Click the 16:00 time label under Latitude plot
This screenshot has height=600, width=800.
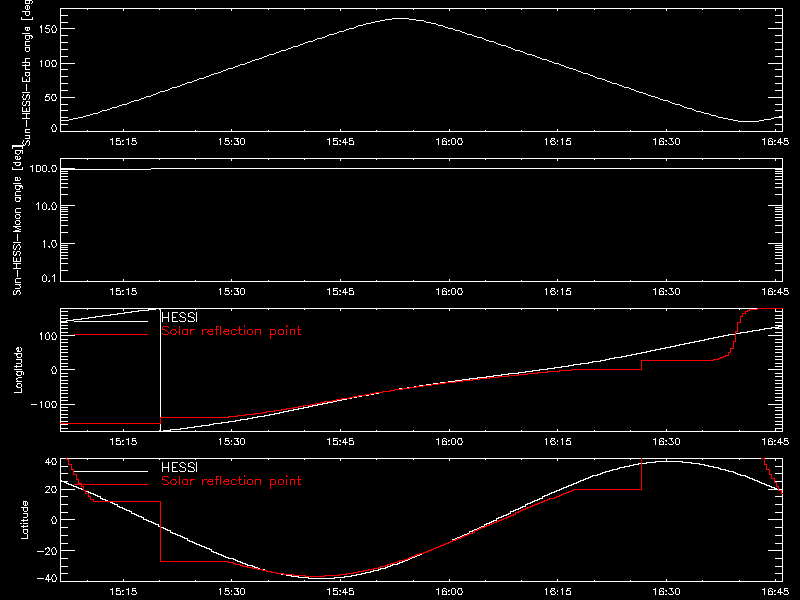[x=449, y=592]
